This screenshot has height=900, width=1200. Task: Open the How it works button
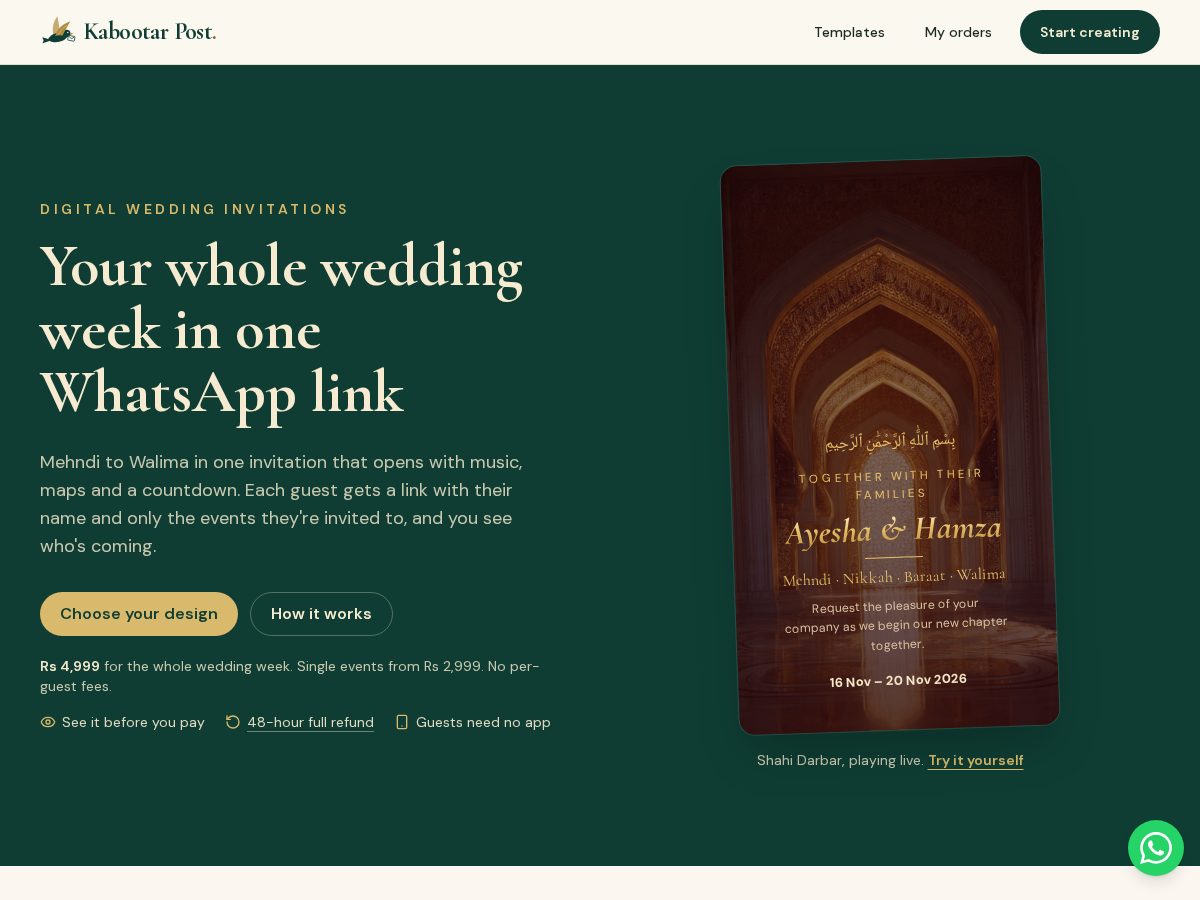(321, 614)
